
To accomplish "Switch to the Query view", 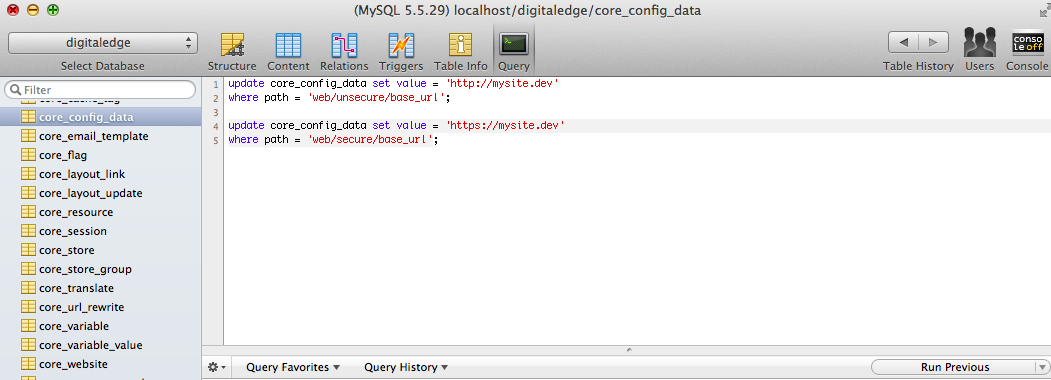I will pos(513,52).
